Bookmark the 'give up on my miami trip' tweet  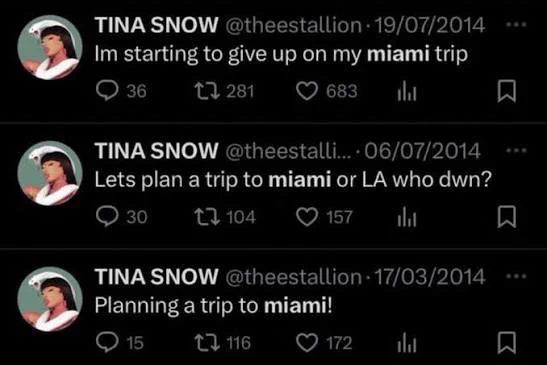[x=507, y=91]
